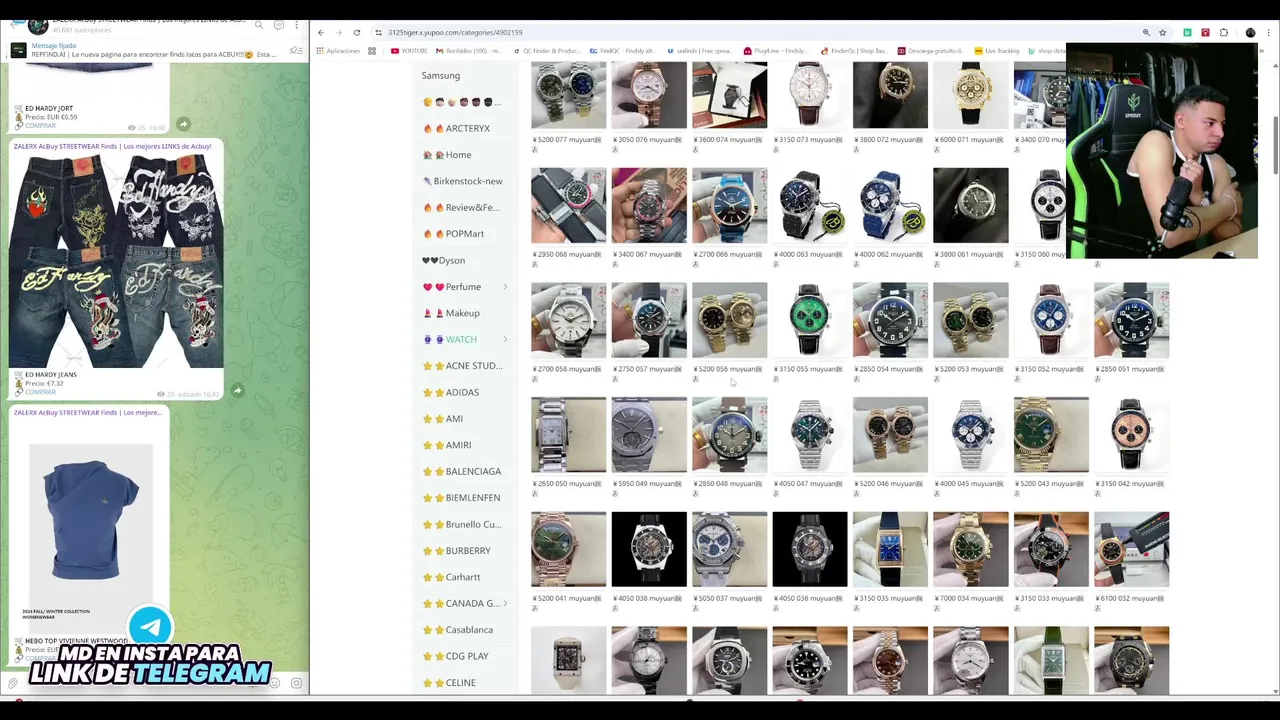
Task: Open the ¥5200 077 watch album
Action: 568,95
